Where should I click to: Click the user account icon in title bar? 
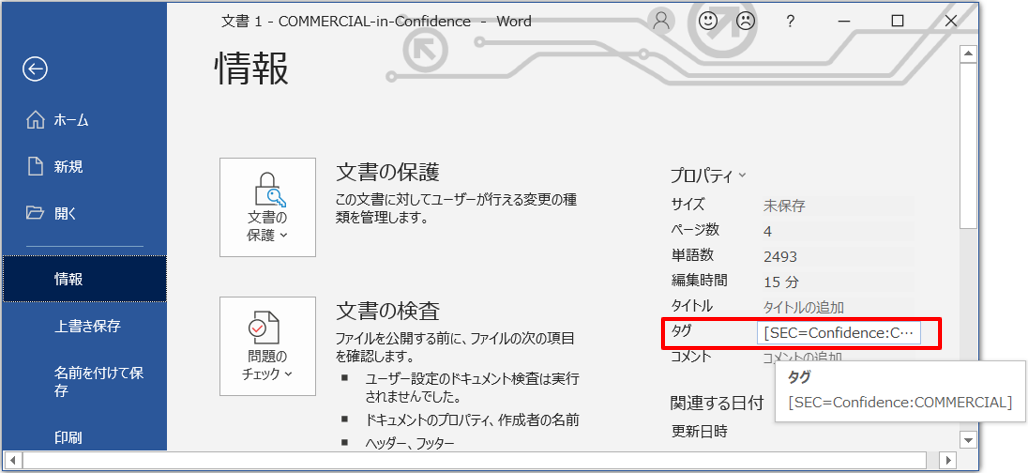tap(661, 21)
